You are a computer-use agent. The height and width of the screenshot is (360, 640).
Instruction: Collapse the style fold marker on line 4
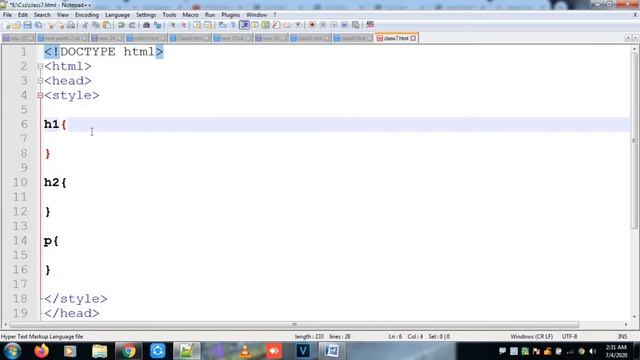(x=40, y=96)
